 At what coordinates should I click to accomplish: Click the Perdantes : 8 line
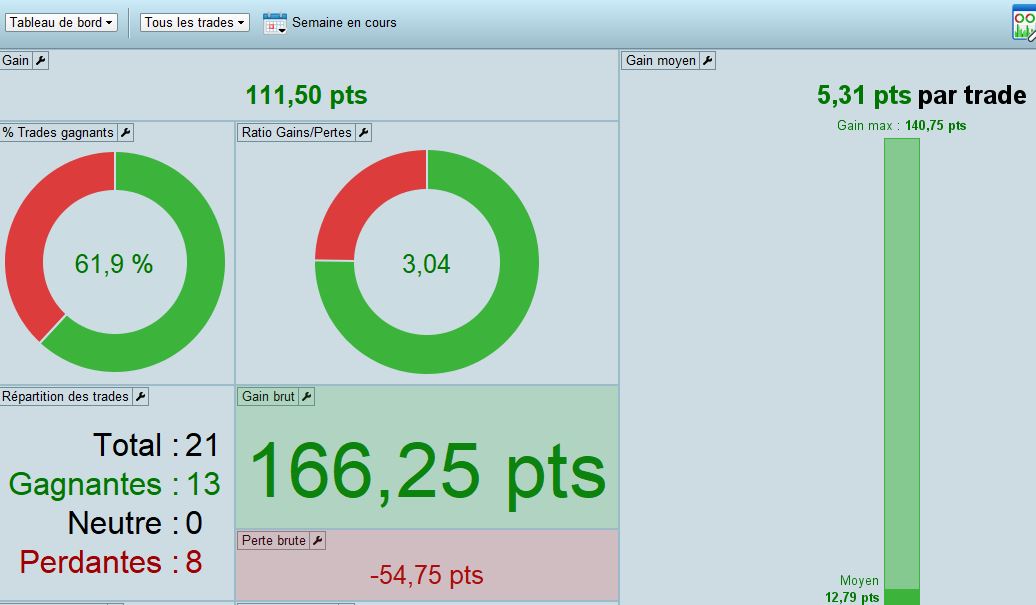pyautogui.click(x=111, y=562)
